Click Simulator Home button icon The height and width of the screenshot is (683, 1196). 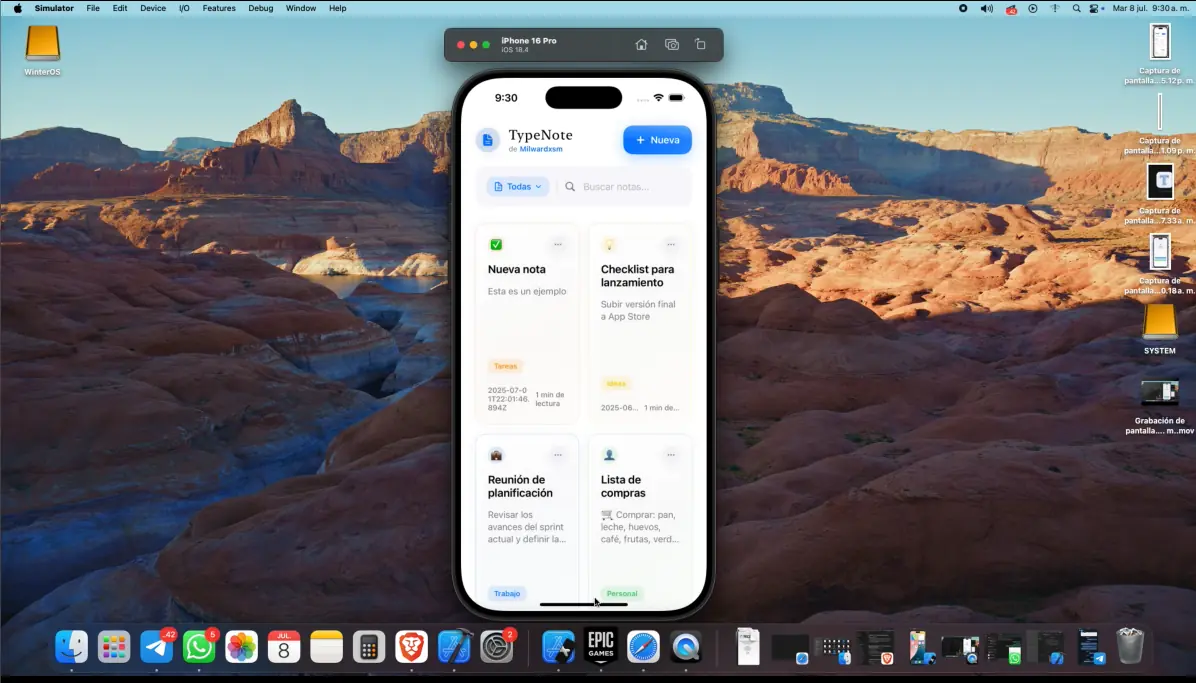[641, 45]
